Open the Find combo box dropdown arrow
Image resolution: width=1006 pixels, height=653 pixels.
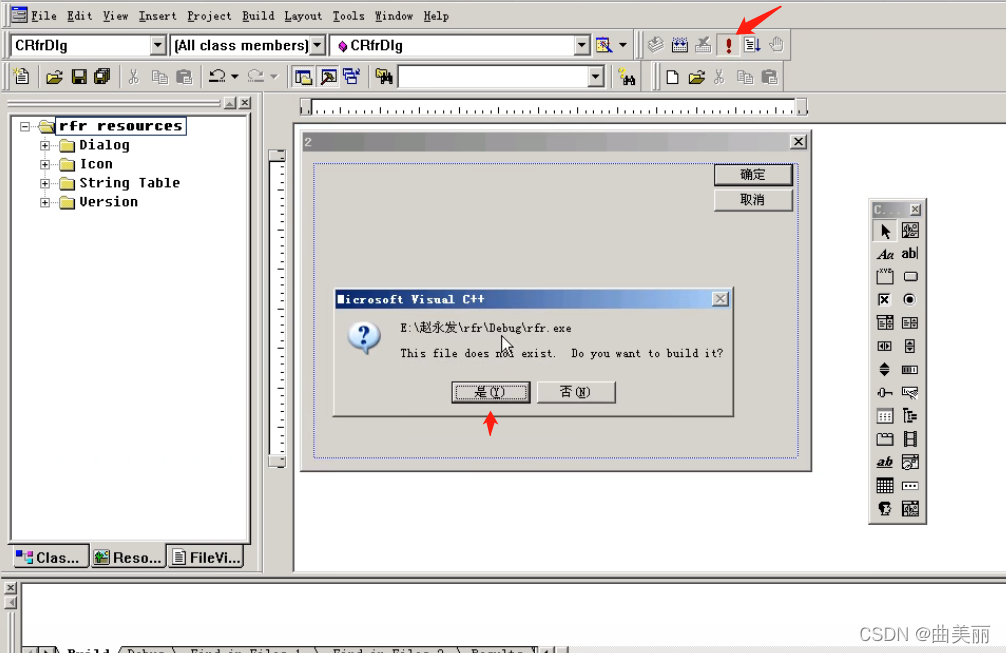pos(595,77)
